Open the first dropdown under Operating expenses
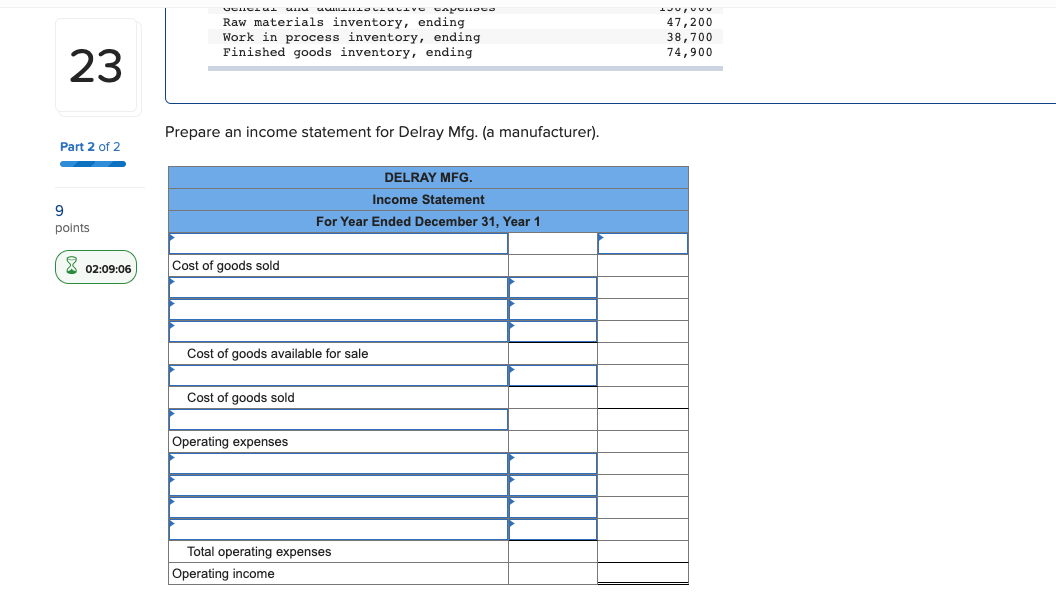The image size is (1056, 614). pyautogui.click(x=338, y=463)
